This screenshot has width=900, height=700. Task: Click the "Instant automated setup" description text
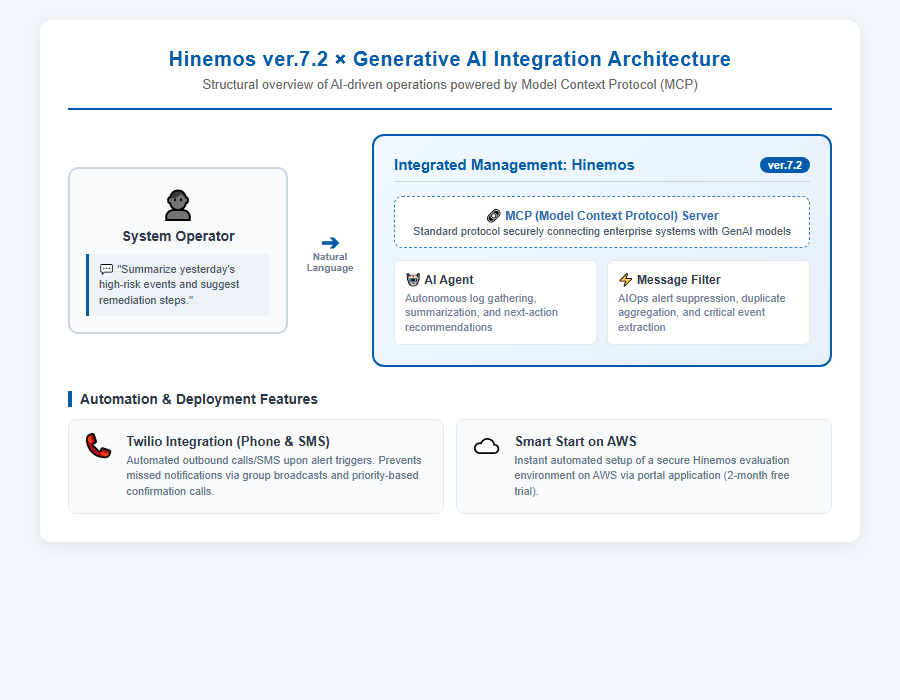coord(652,476)
